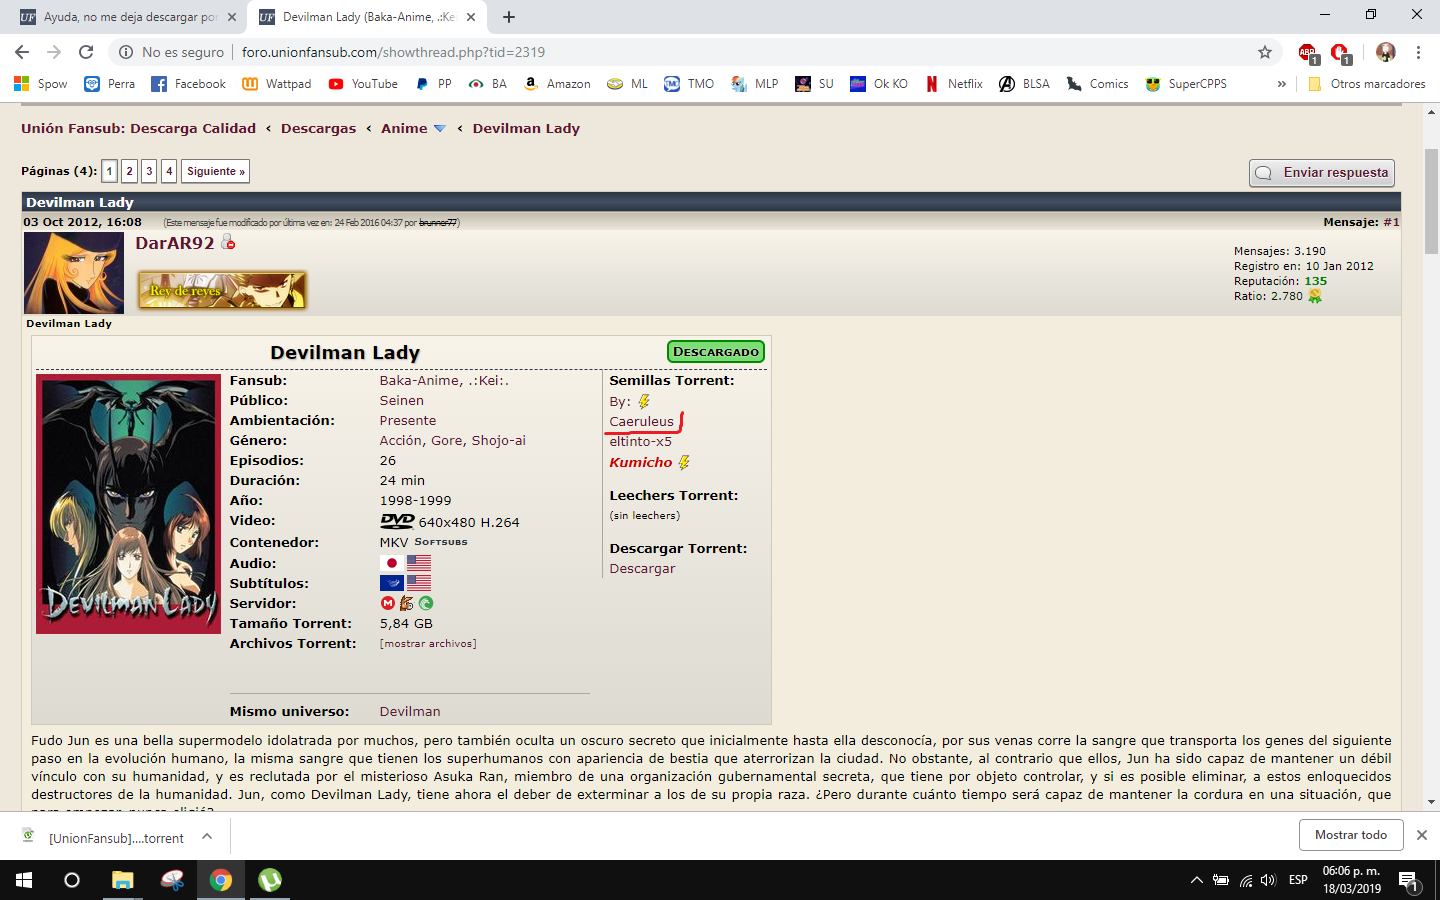Image resolution: width=1440 pixels, height=900 pixels.
Task: Switch to the Ayuda, no me deja descargar tab
Action: [x=127, y=17]
